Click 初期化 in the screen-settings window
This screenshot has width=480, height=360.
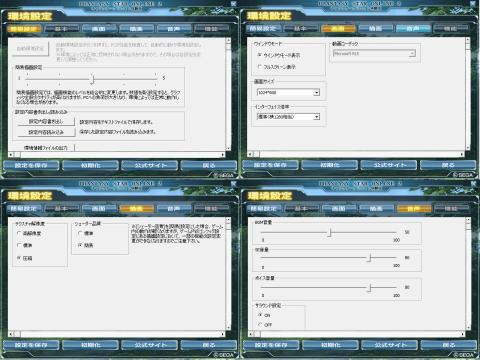point(330,165)
